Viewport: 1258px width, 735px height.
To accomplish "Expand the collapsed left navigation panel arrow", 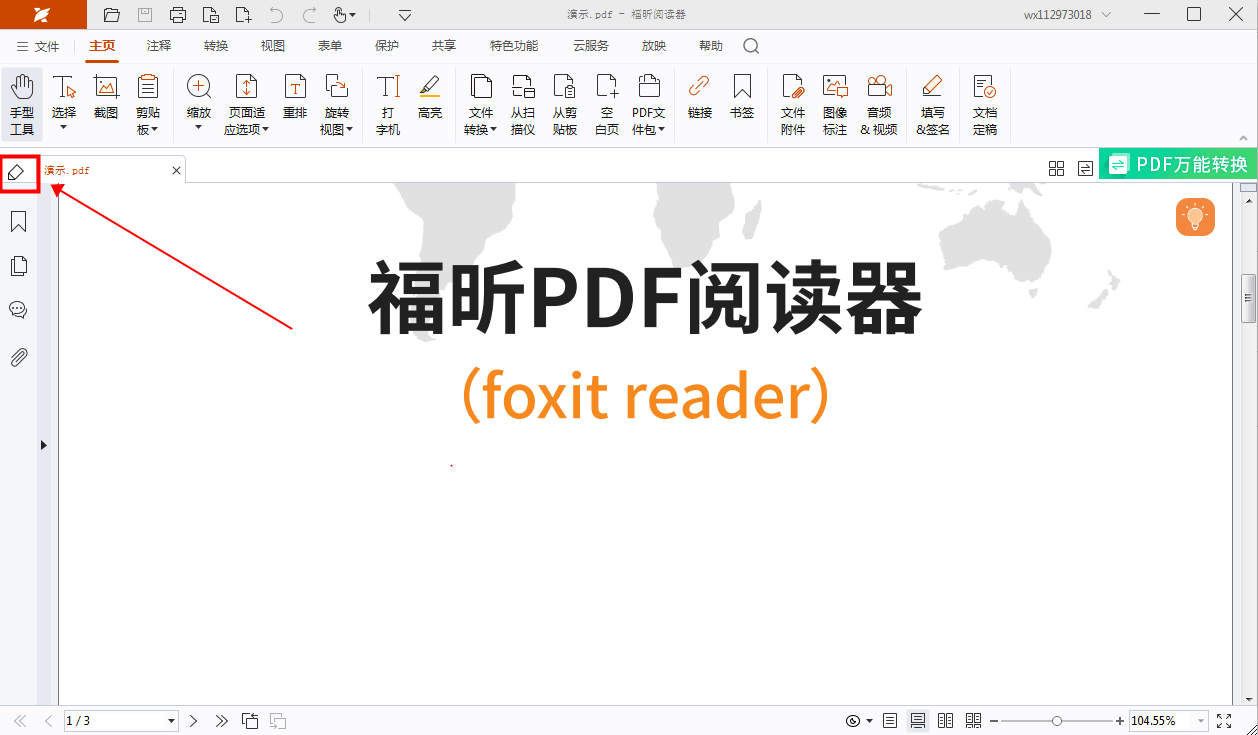I will (43, 445).
